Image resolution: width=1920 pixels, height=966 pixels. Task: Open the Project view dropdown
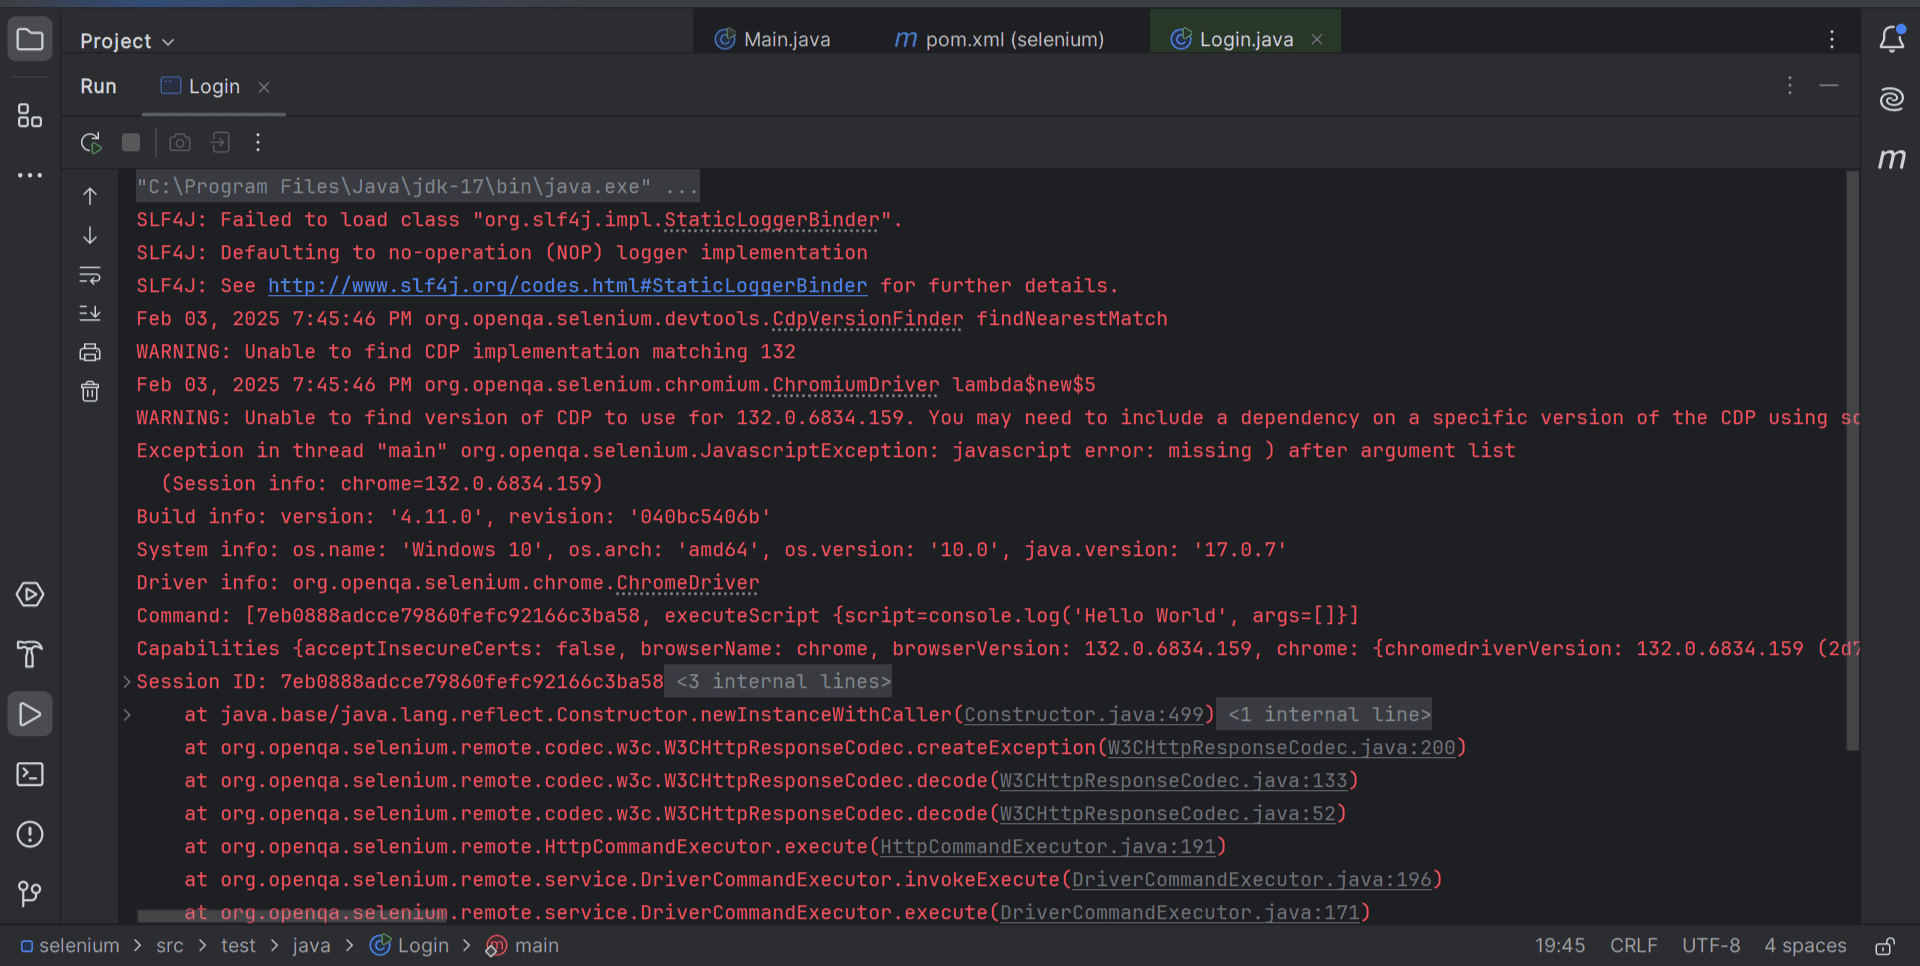tap(127, 41)
